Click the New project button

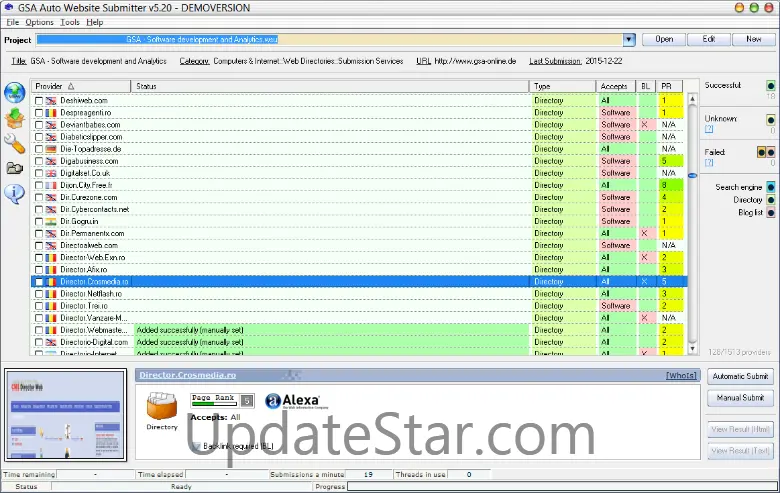753,39
